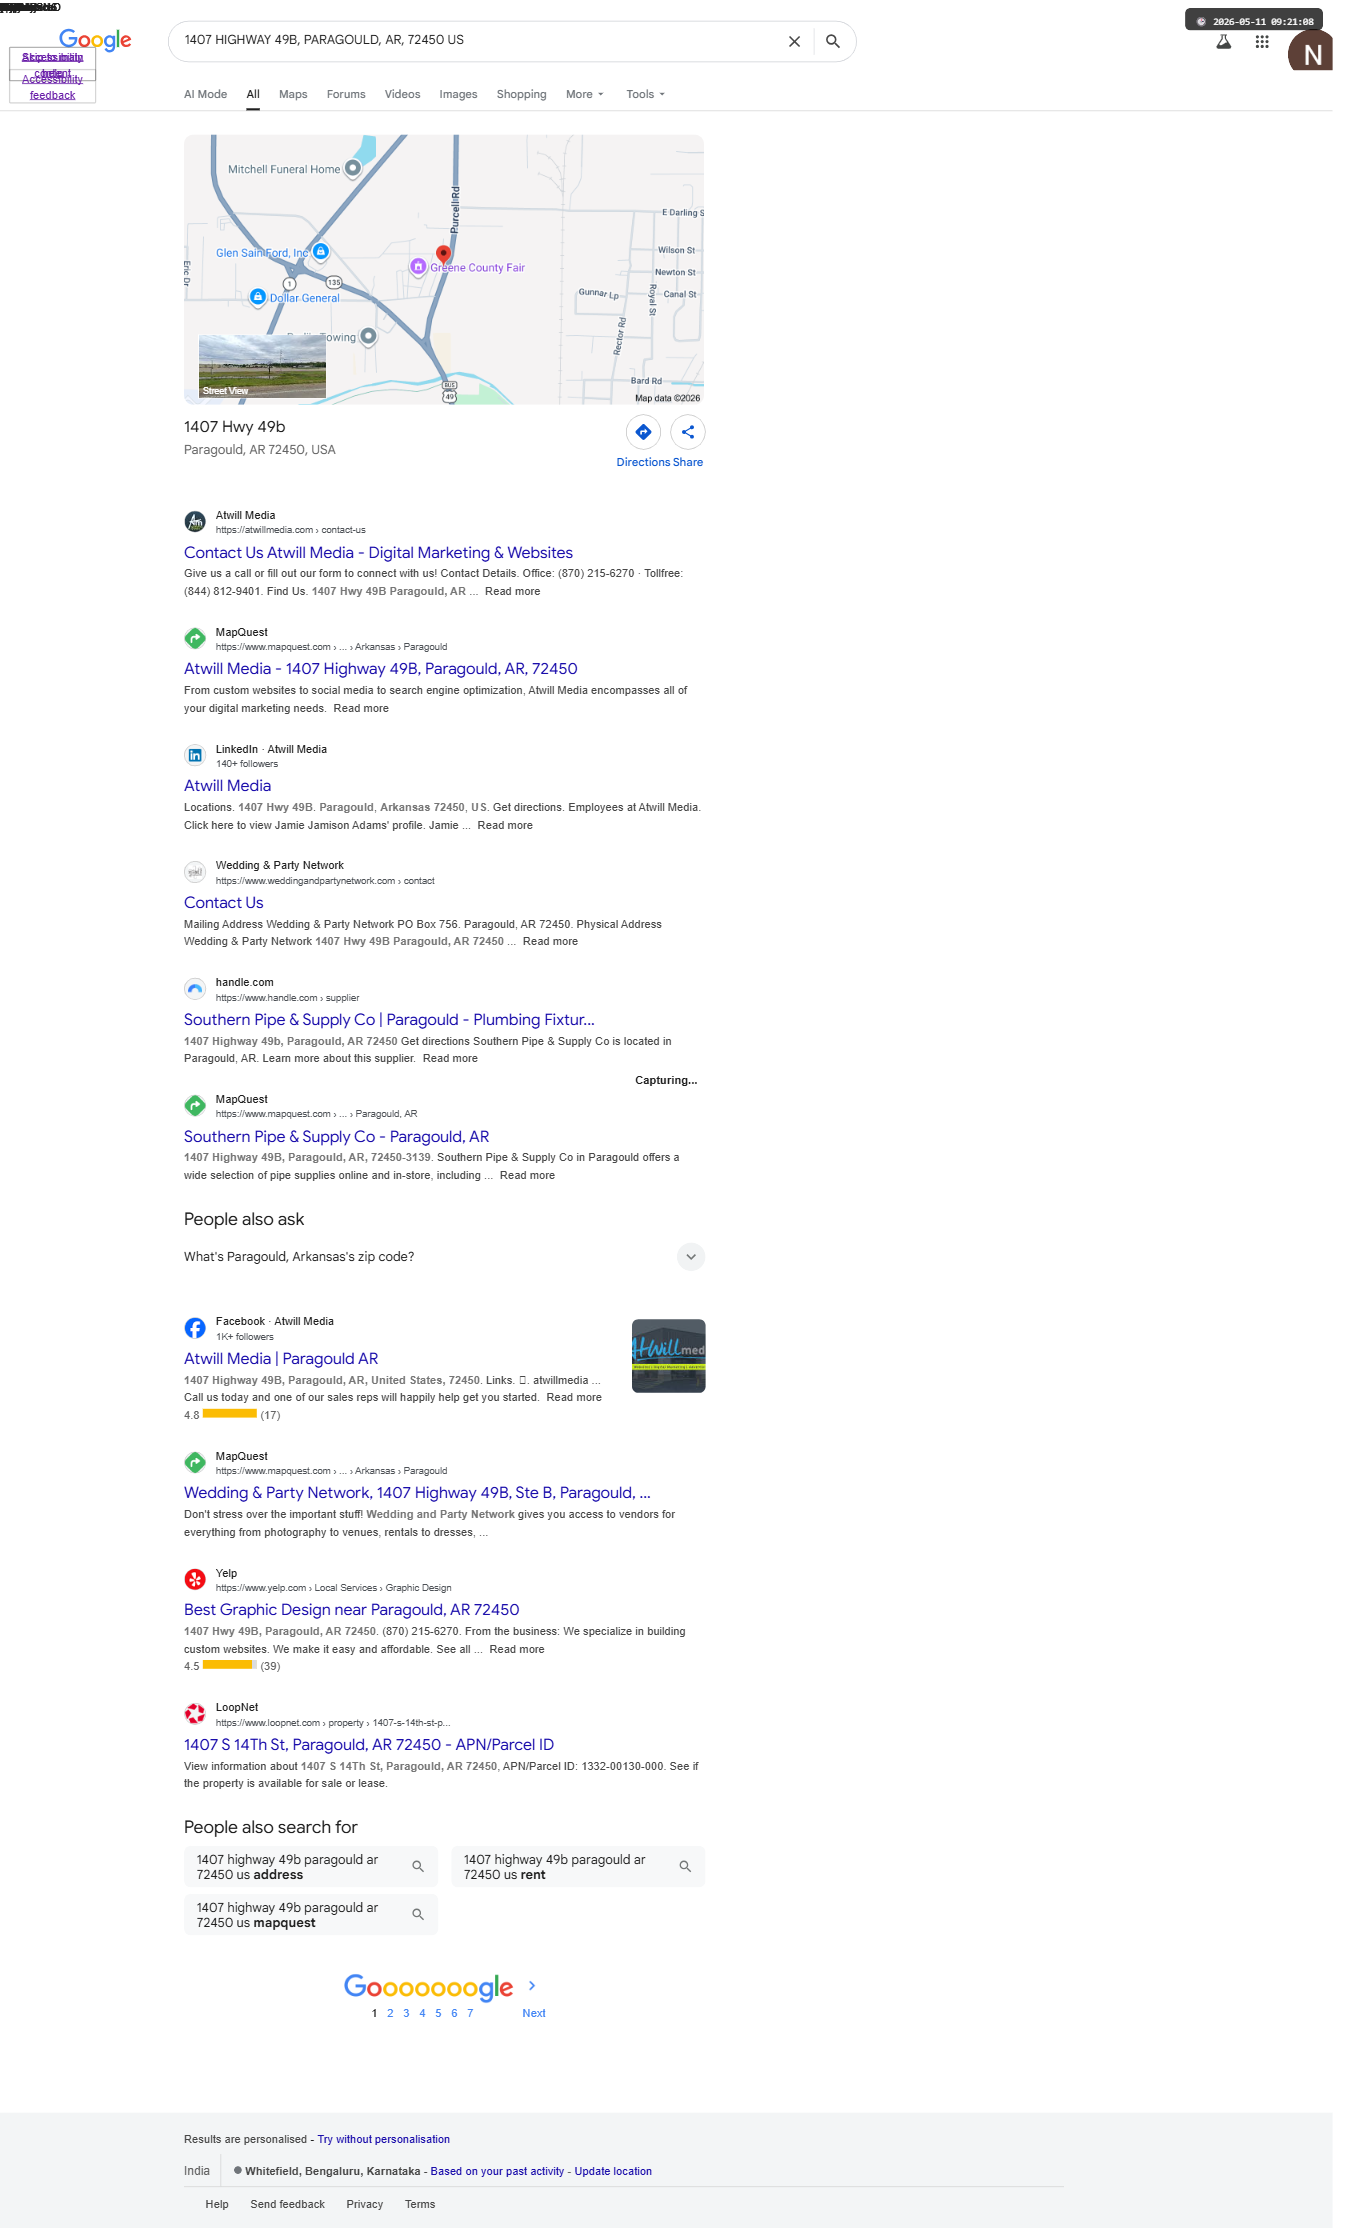
Task: Click the Google logo
Action: [x=95, y=40]
